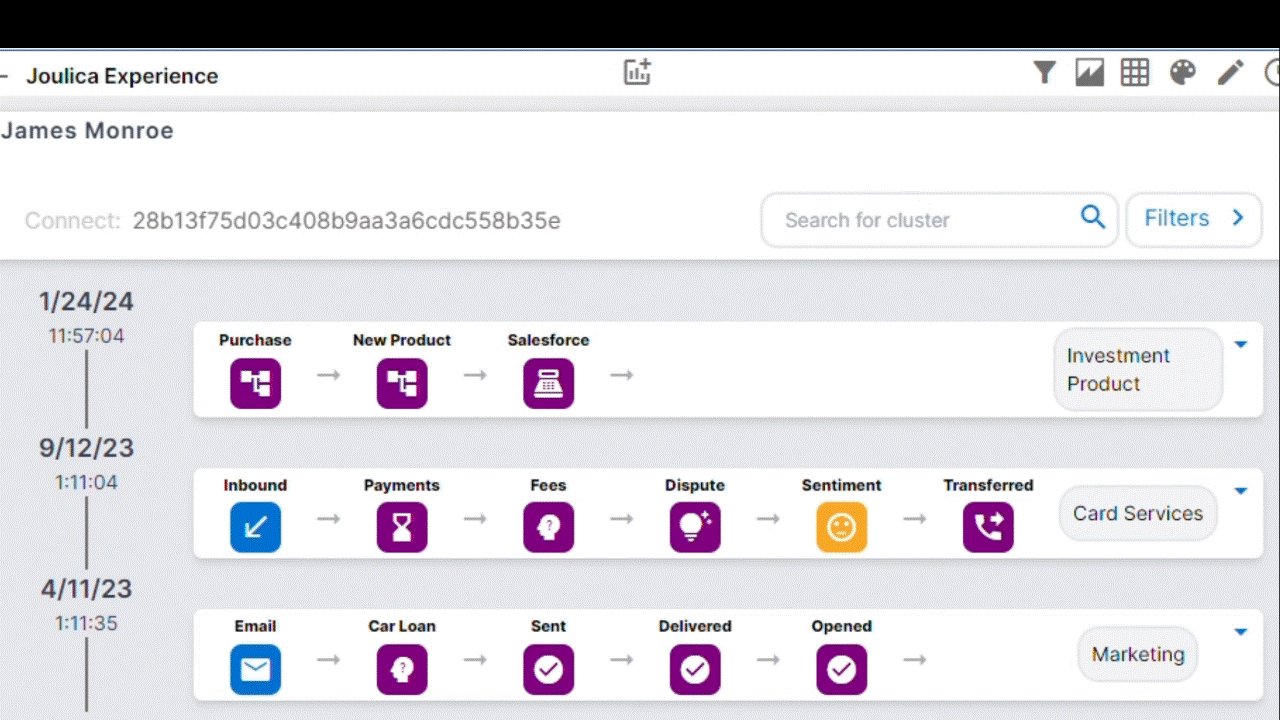Select the table grid view icon
Image resolution: width=1280 pixels, height=720 pixels.
(1135, 72)
